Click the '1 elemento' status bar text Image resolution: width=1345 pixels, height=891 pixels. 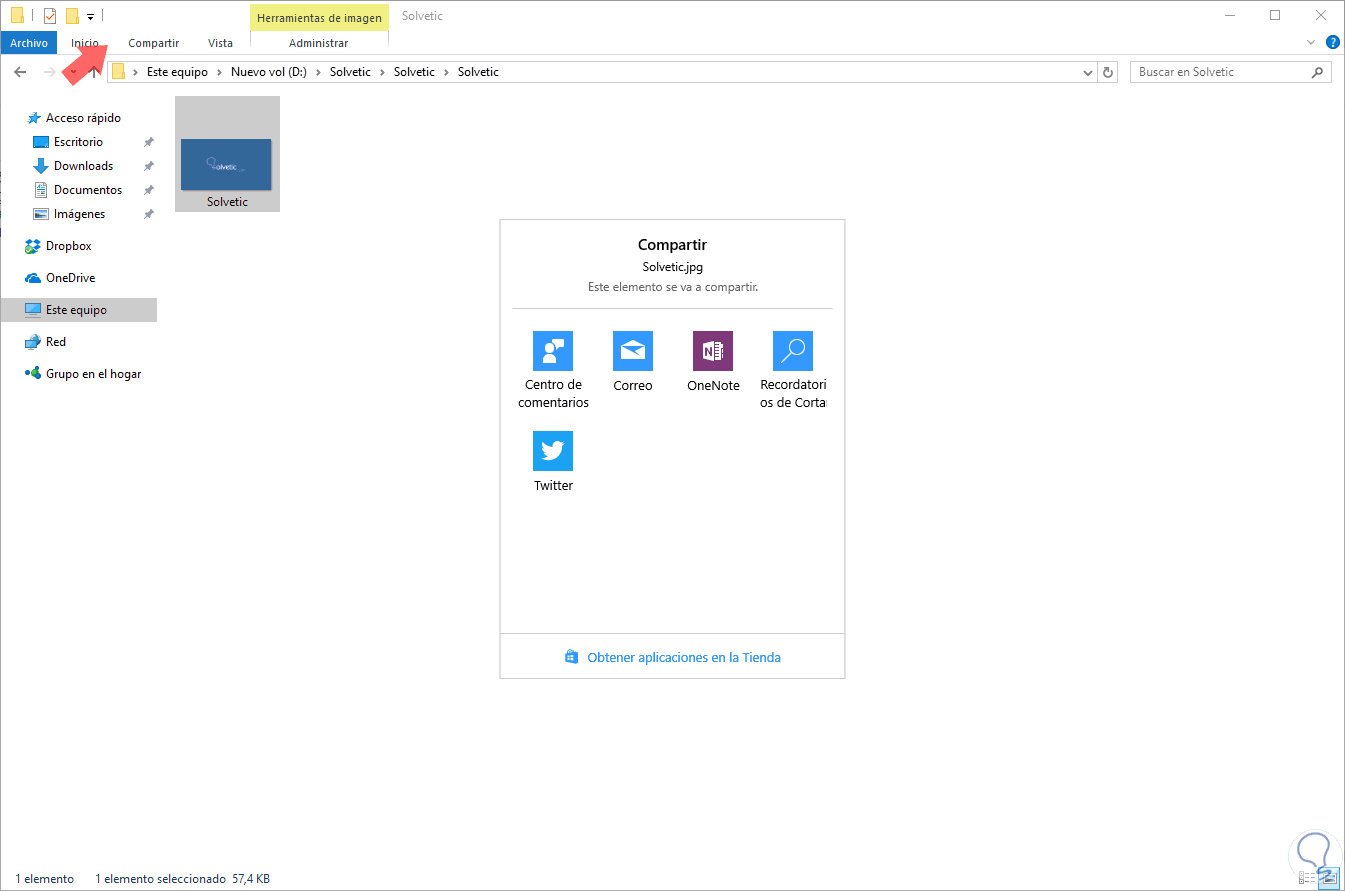(44, 879)
